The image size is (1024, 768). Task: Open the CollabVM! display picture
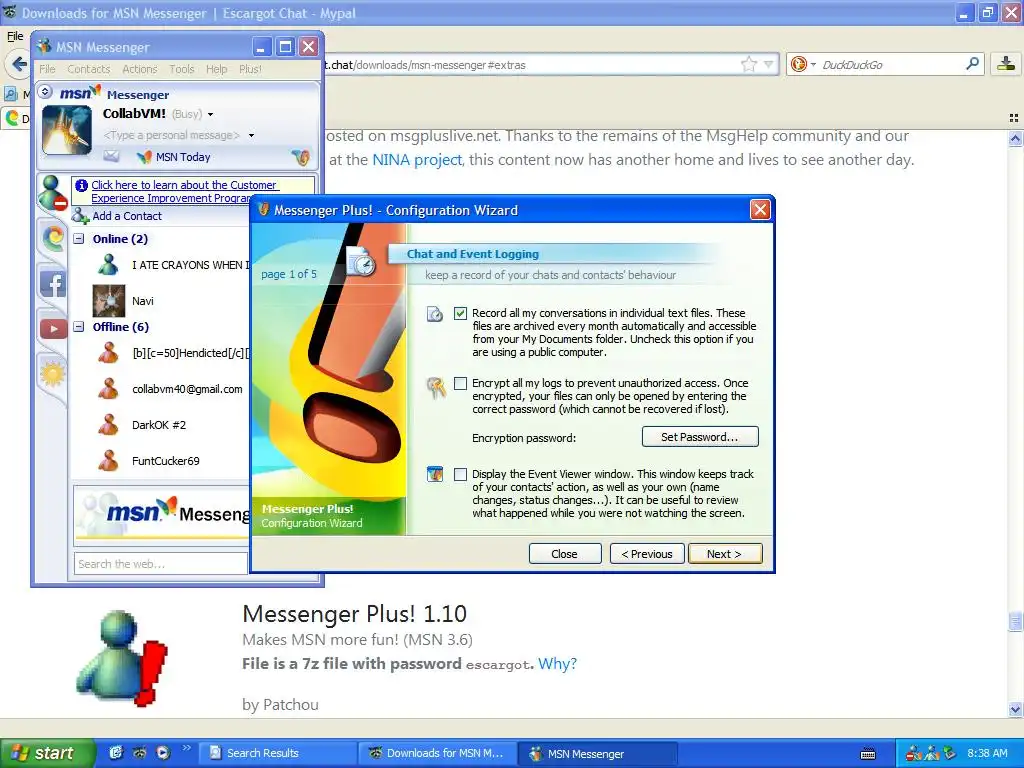coord(67,130)
